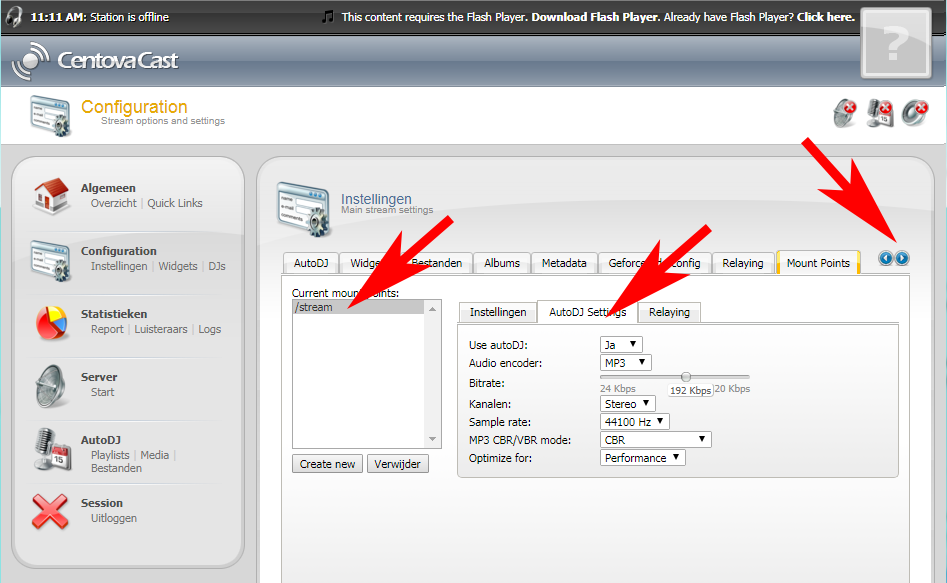The image size is (947, 583).
Task: Click the Download Flash Player link
Action: [594, 17]
